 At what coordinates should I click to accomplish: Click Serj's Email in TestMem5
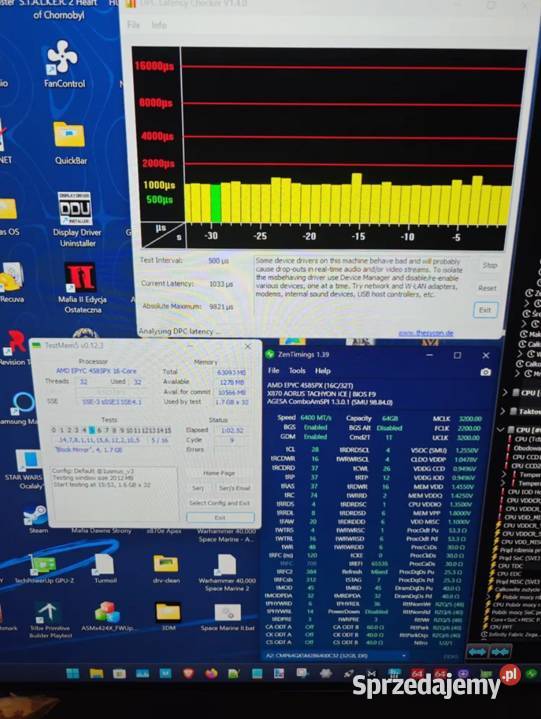point(234,488)
